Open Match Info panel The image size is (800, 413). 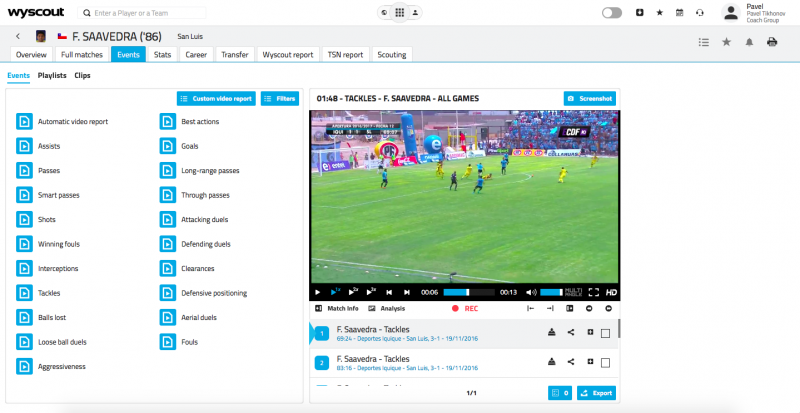click(x=337, y=309)
